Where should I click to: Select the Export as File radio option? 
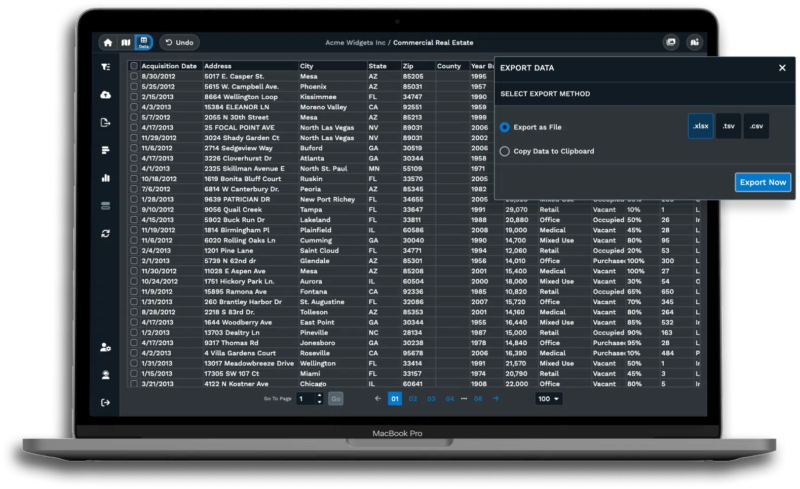tap(505, 127)
